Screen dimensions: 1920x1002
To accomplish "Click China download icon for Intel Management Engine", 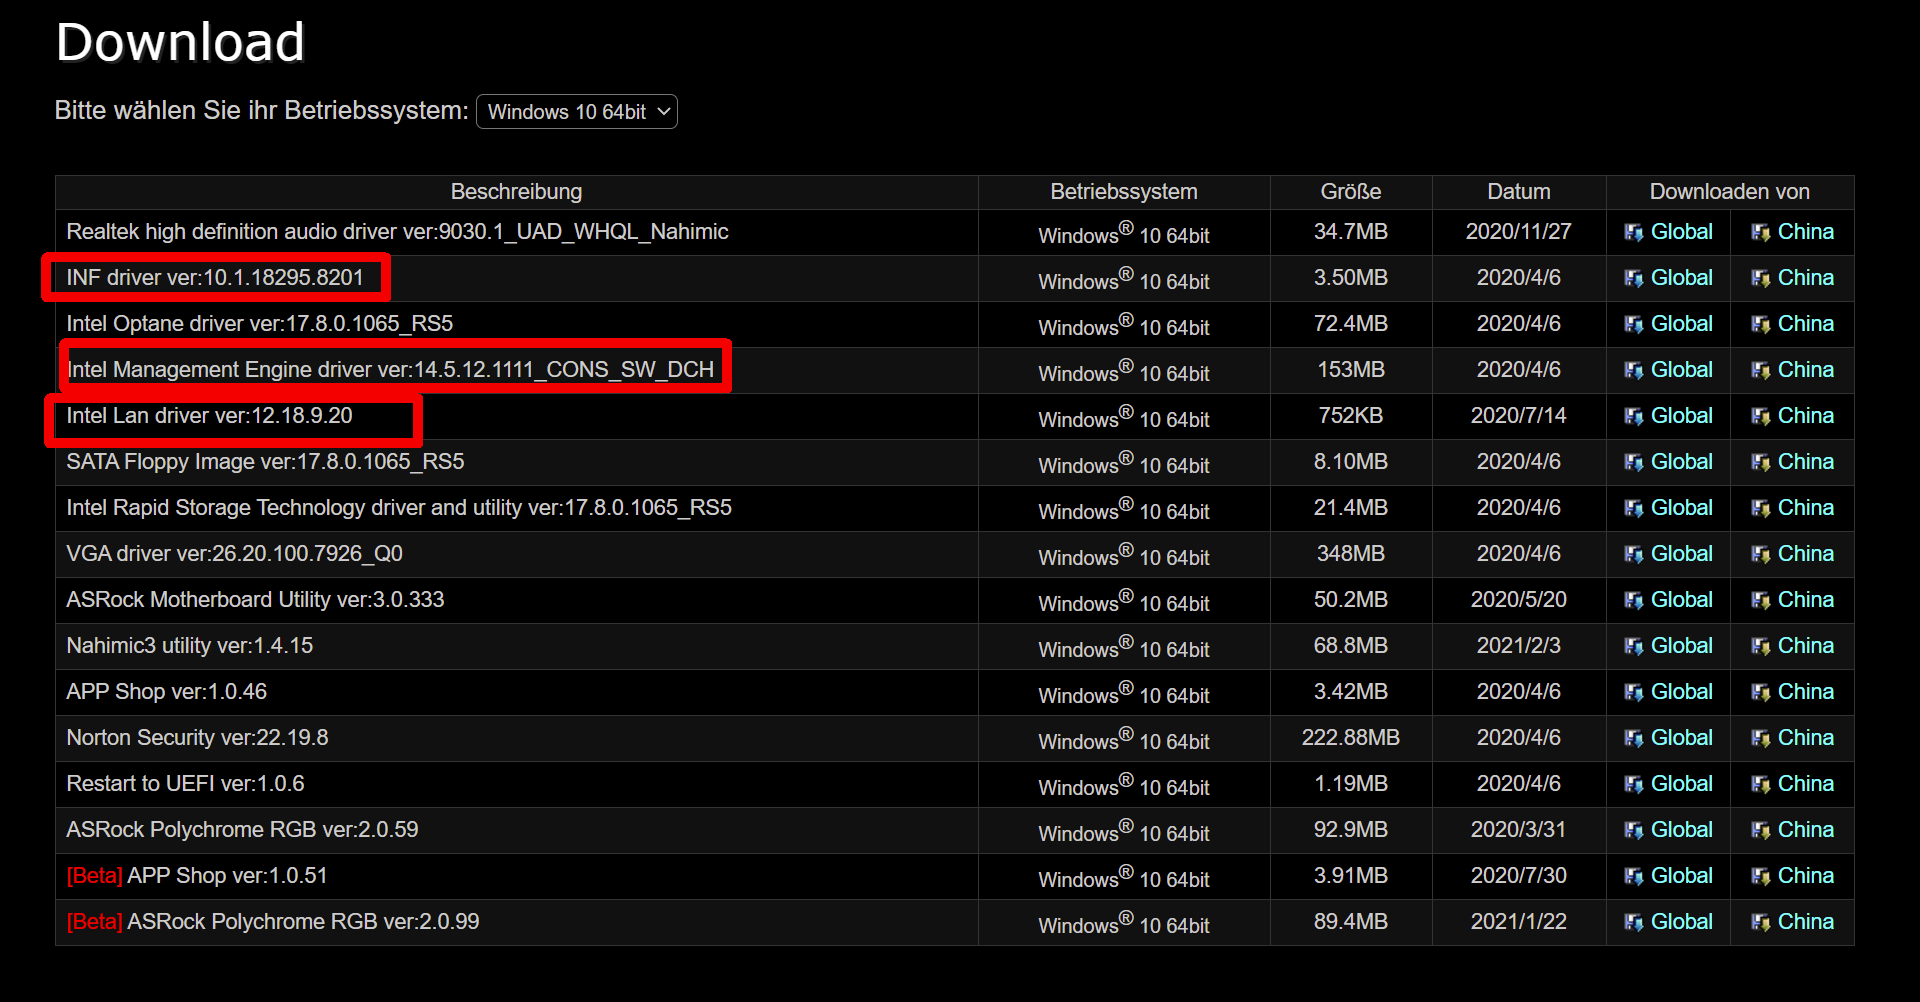I will click(x=1760, y=370).
